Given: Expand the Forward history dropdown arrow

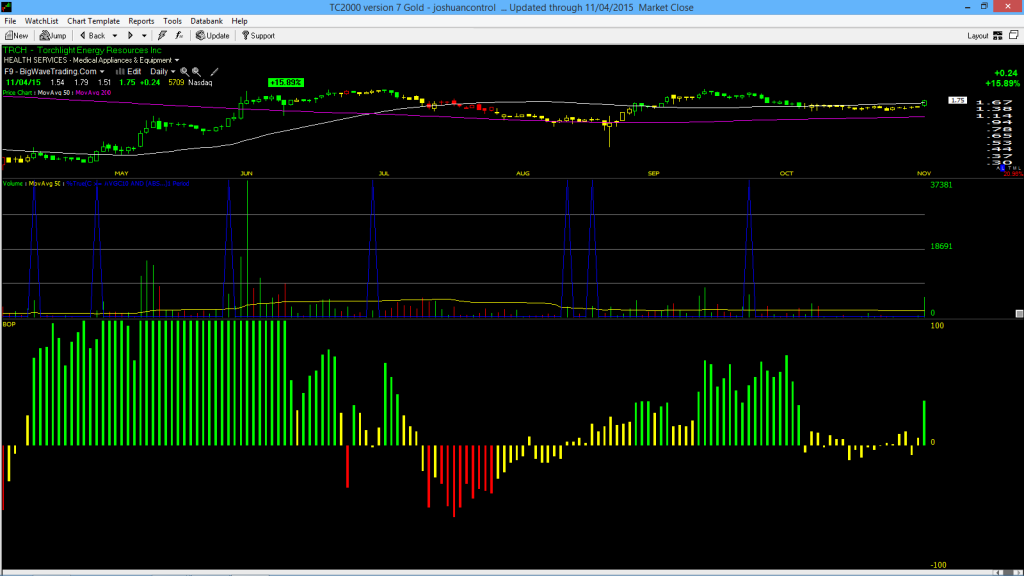Looking at the screenshot, I should (144, 36).
